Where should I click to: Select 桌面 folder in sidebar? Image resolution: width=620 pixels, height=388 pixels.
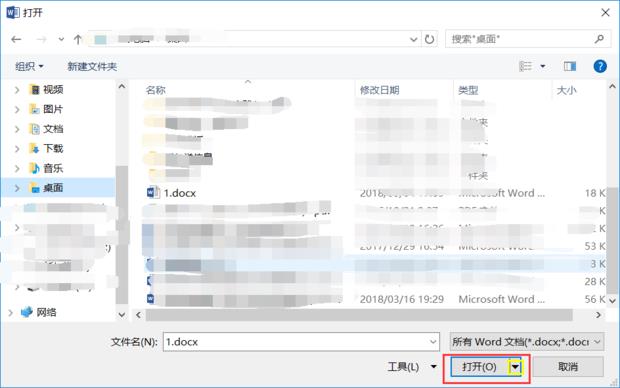[x=53, y=188]
